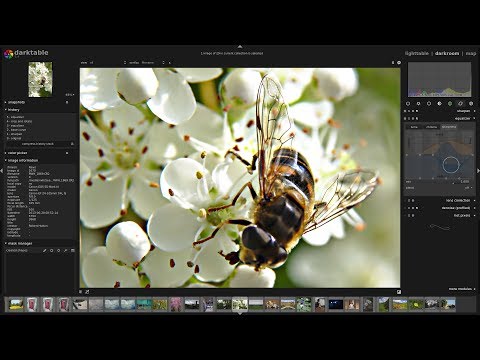Expand the snapshots panel

(6, 102)
